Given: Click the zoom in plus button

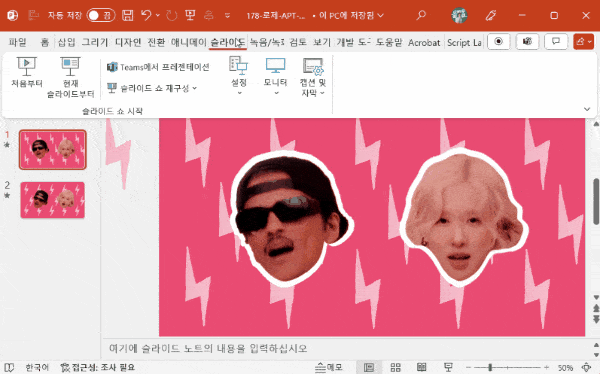Looking at the screenshot, I should [x=546, y=367].
